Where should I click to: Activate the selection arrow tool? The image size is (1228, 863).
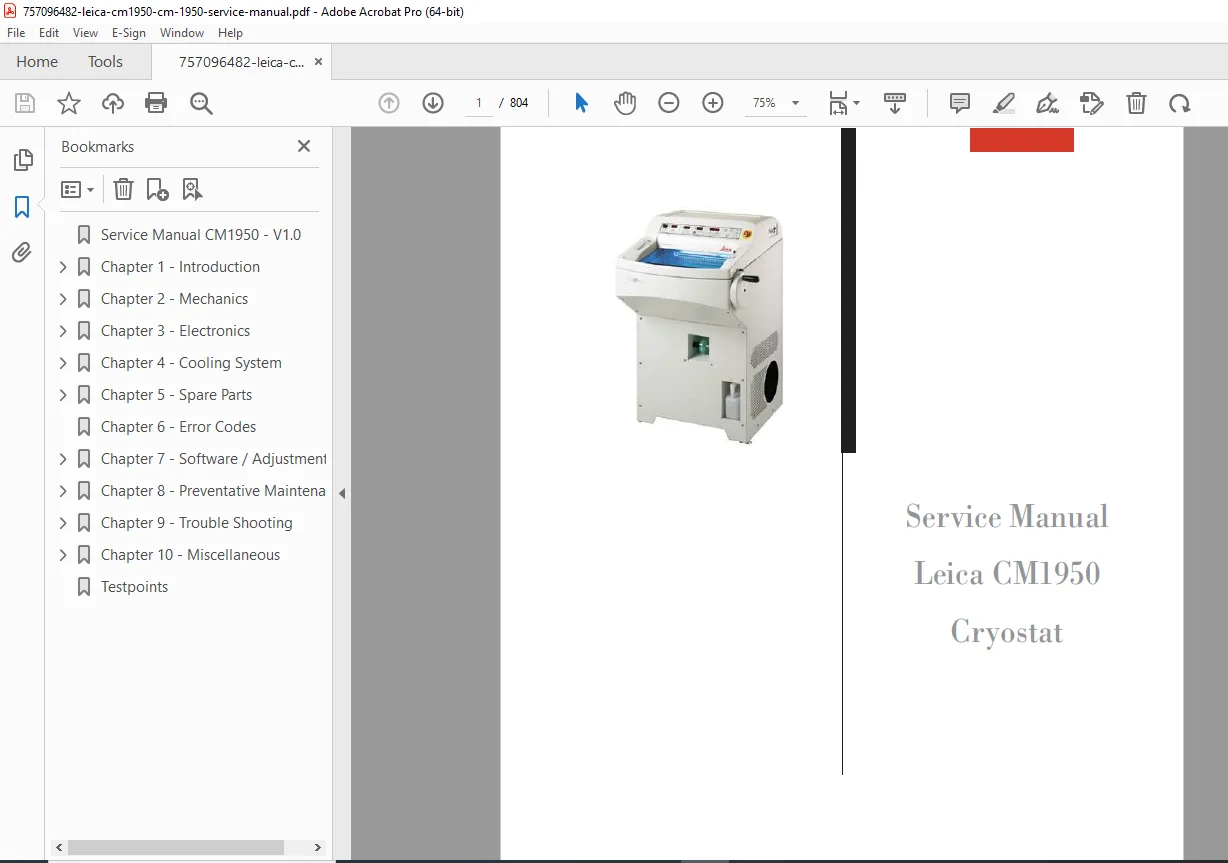tap(581, 103)
